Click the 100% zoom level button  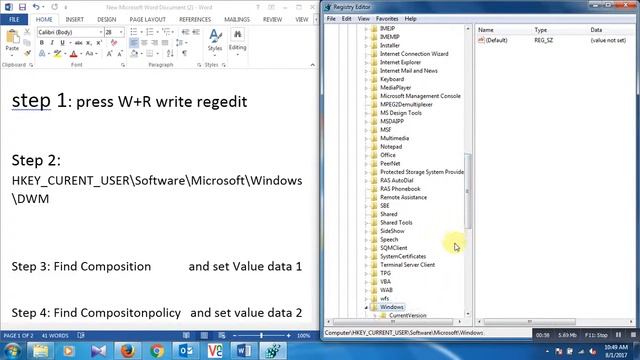tap(304, 336)
